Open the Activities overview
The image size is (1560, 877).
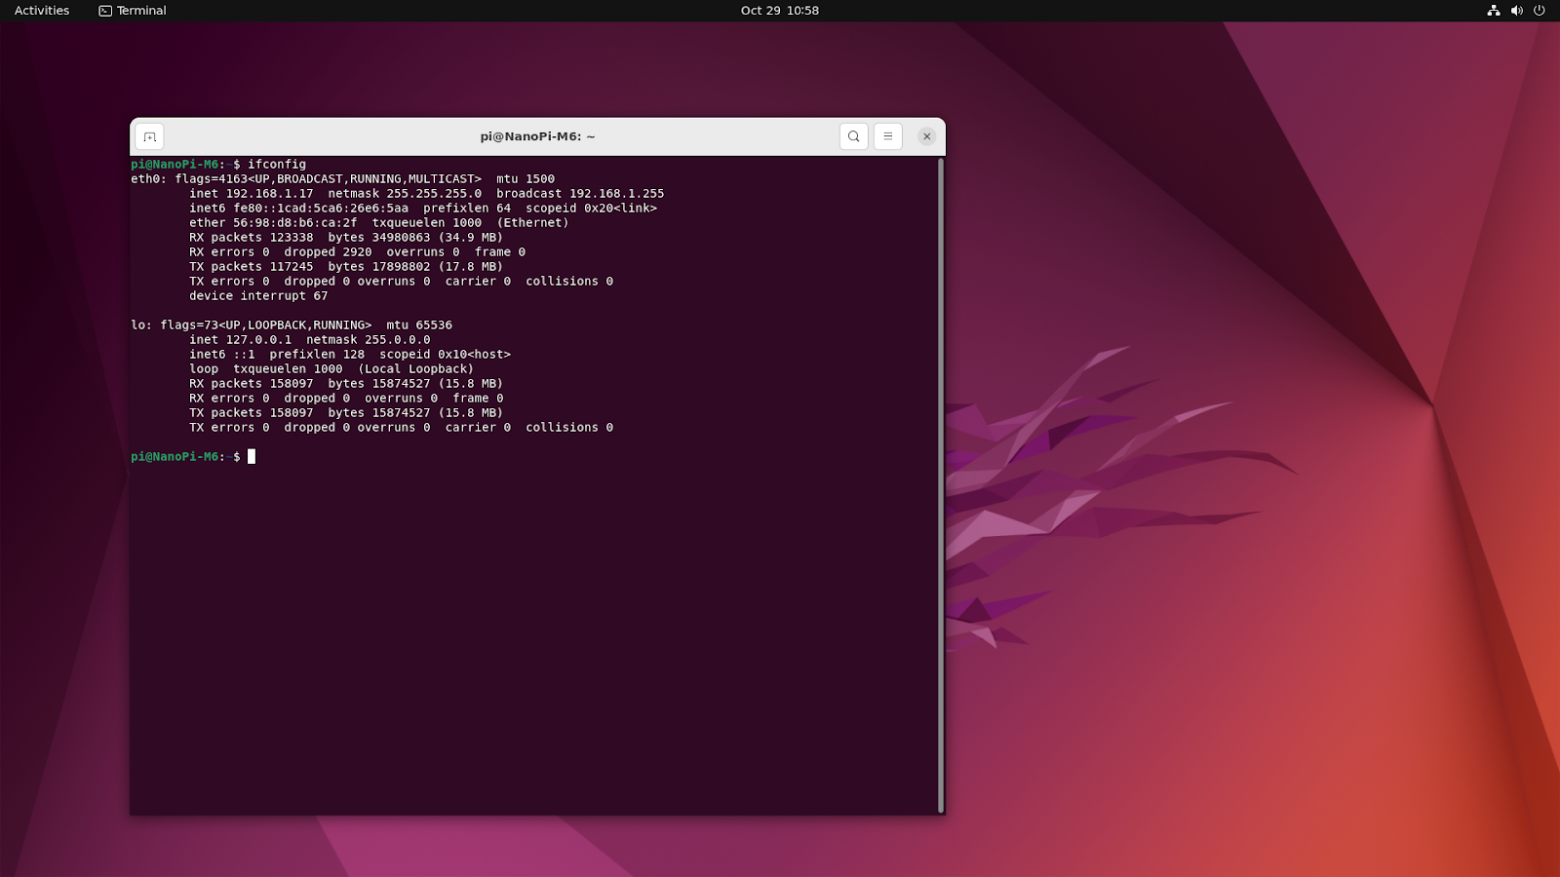coord(42,11)
